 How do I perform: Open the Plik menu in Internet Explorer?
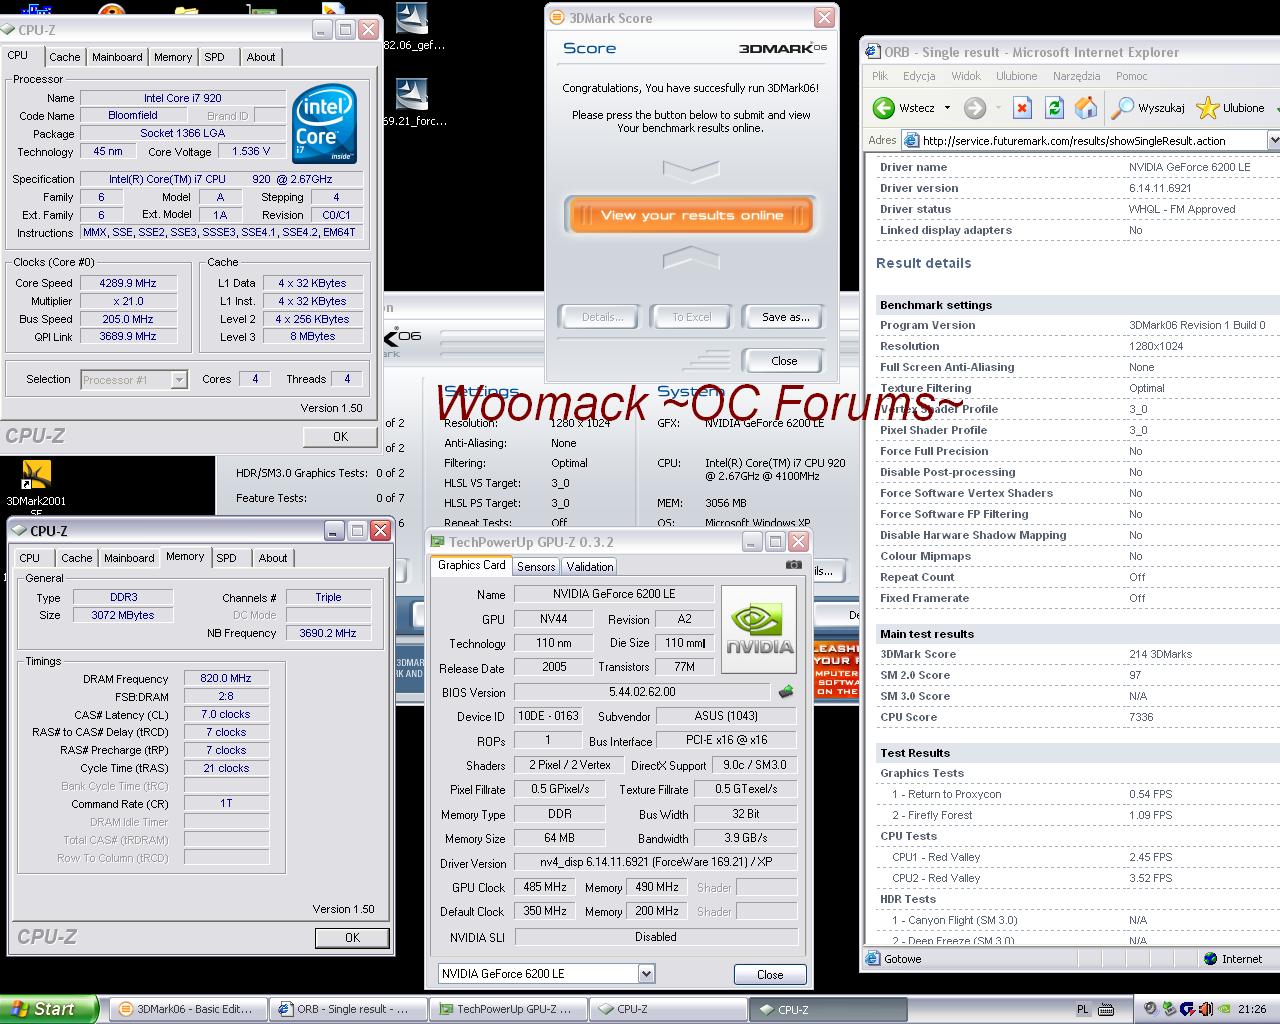point(880,76)
